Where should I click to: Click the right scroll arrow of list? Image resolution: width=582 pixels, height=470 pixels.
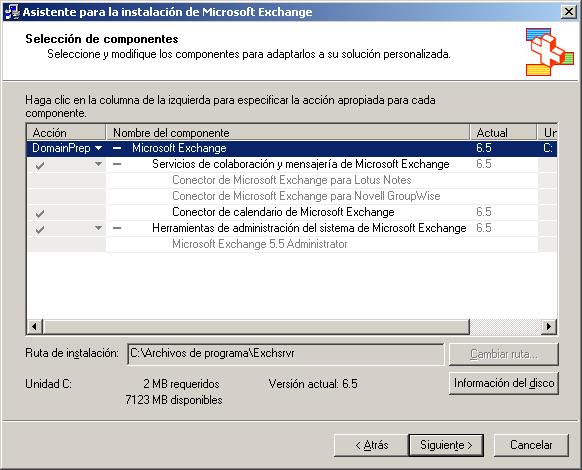549,327
